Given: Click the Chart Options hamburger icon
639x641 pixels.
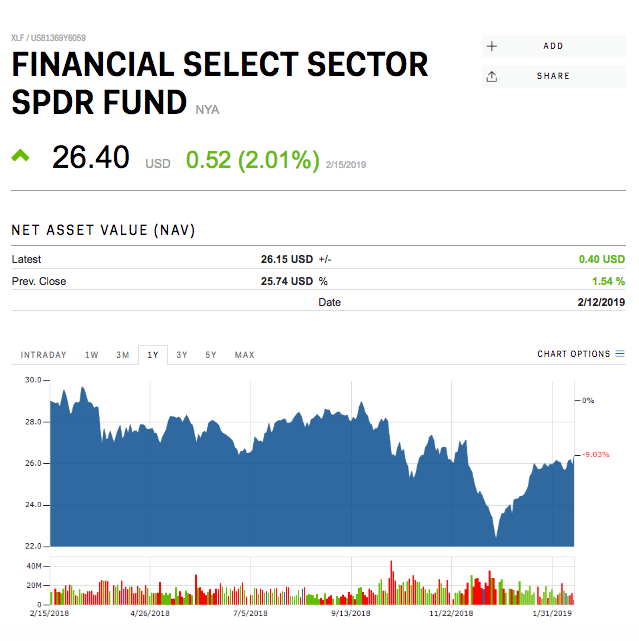Looking at the screenshot, I should (620, 354).
